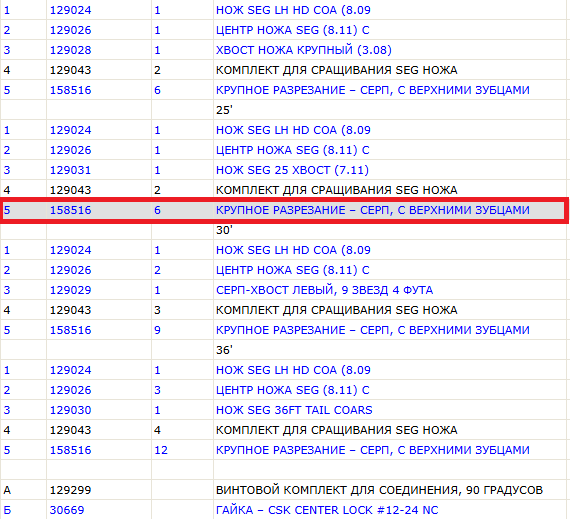
Task: Click quantity 9 in 30' section's 158516 row
Action: coord(157,330)
